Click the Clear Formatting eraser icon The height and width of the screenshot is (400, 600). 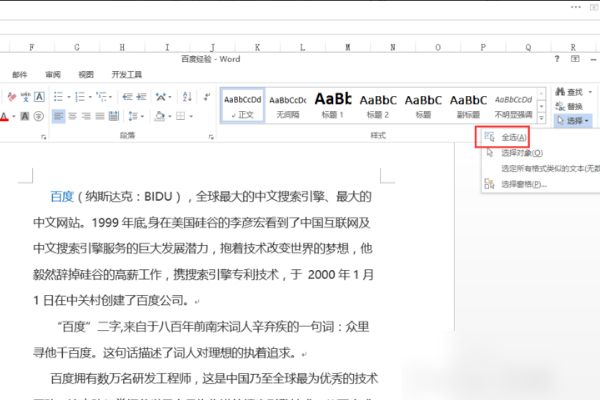pos(11,97)
